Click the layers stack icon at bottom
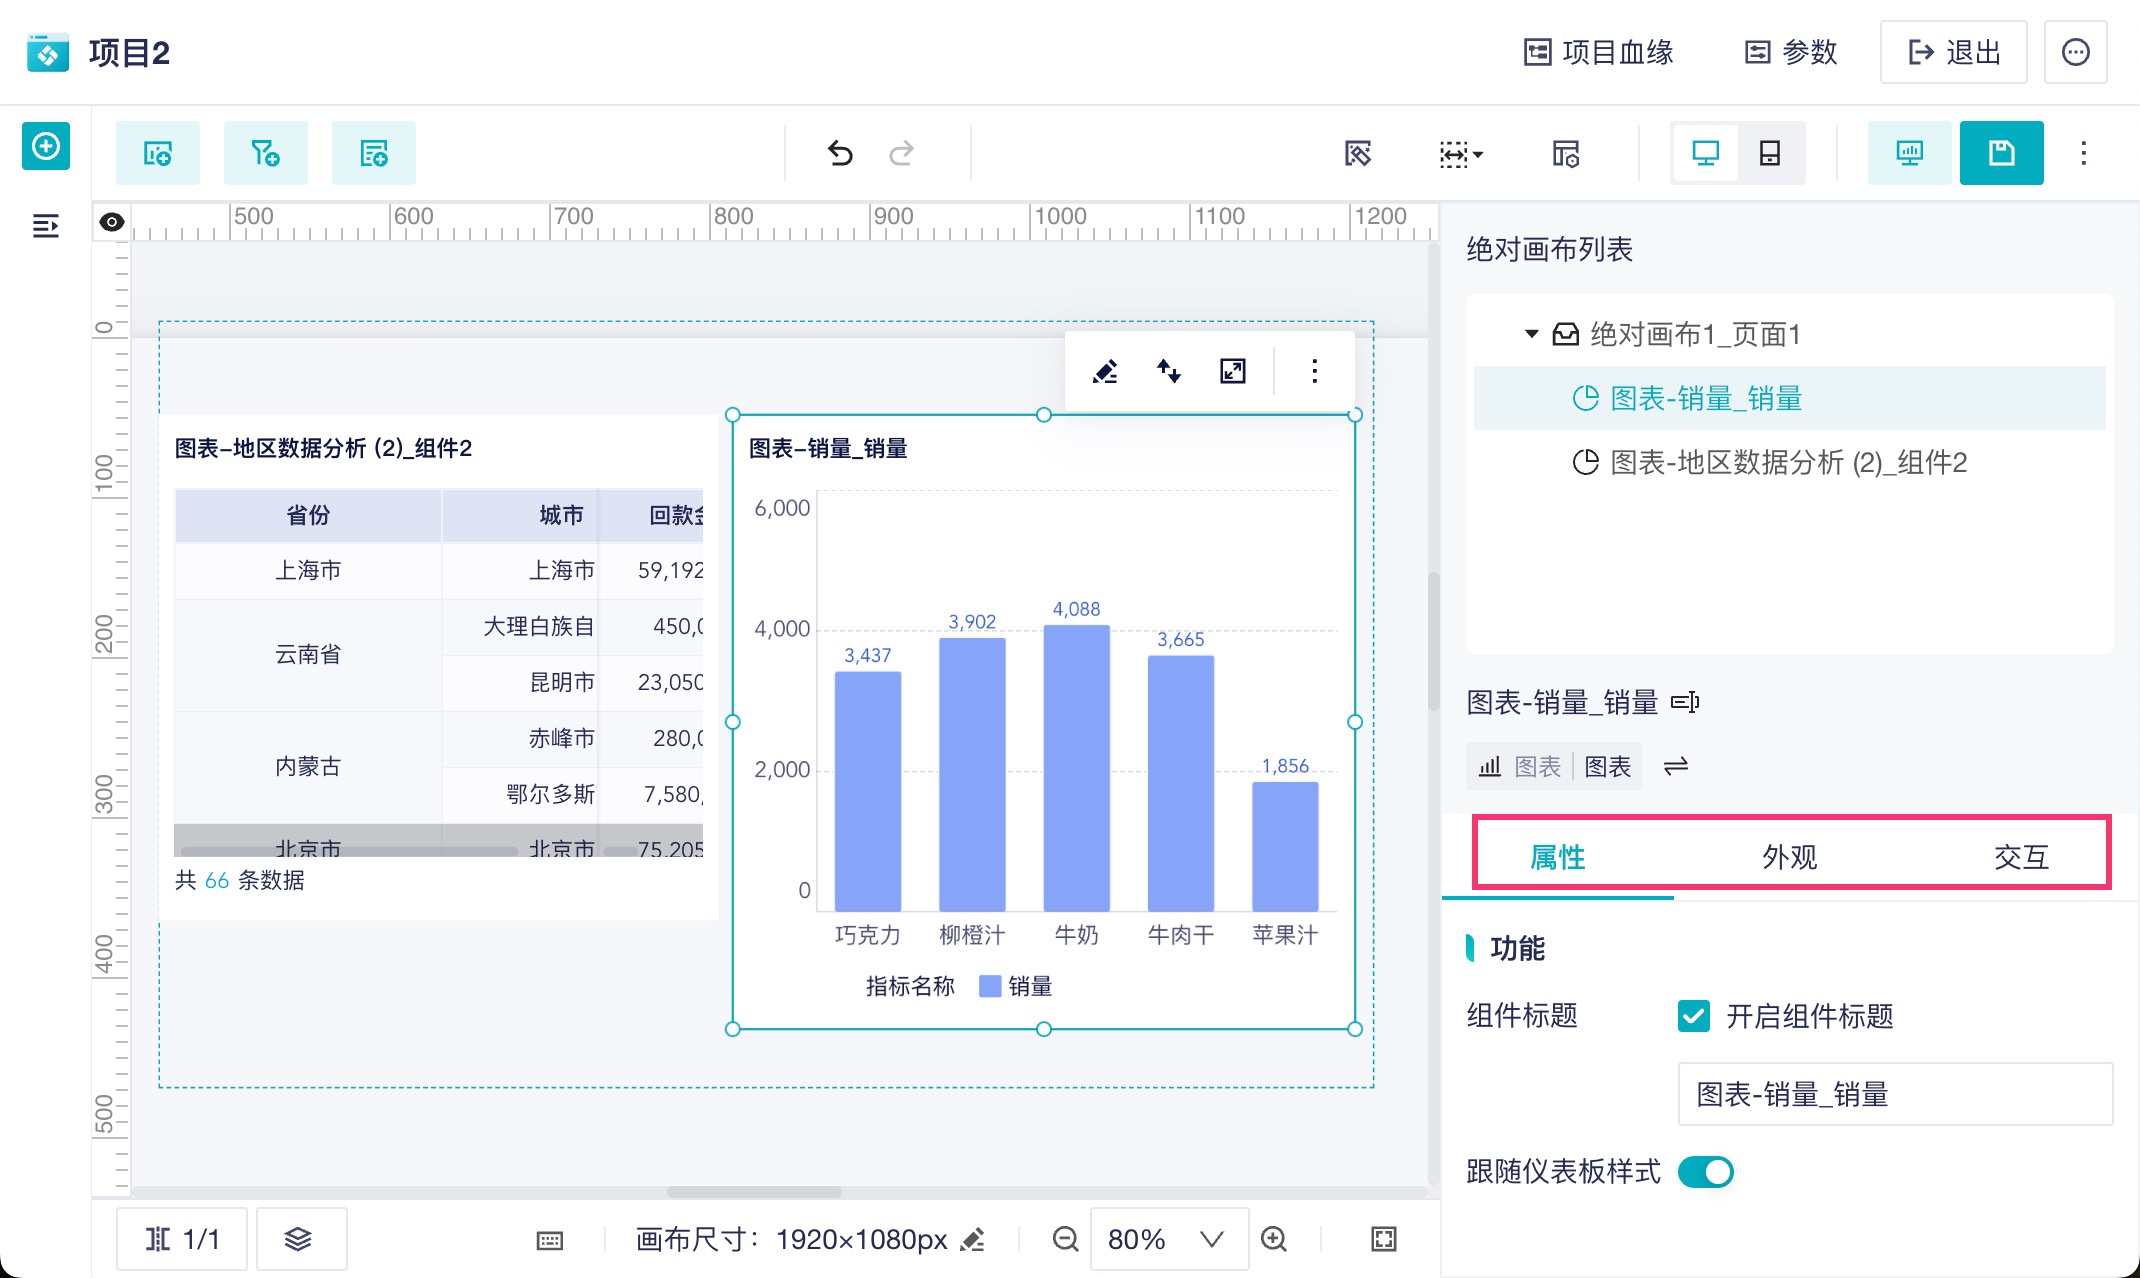This screenshot has height=1278, width=2140. 298,1239
